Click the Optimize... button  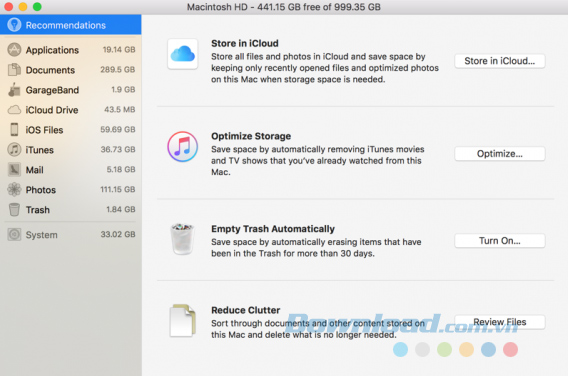[500, 154]
